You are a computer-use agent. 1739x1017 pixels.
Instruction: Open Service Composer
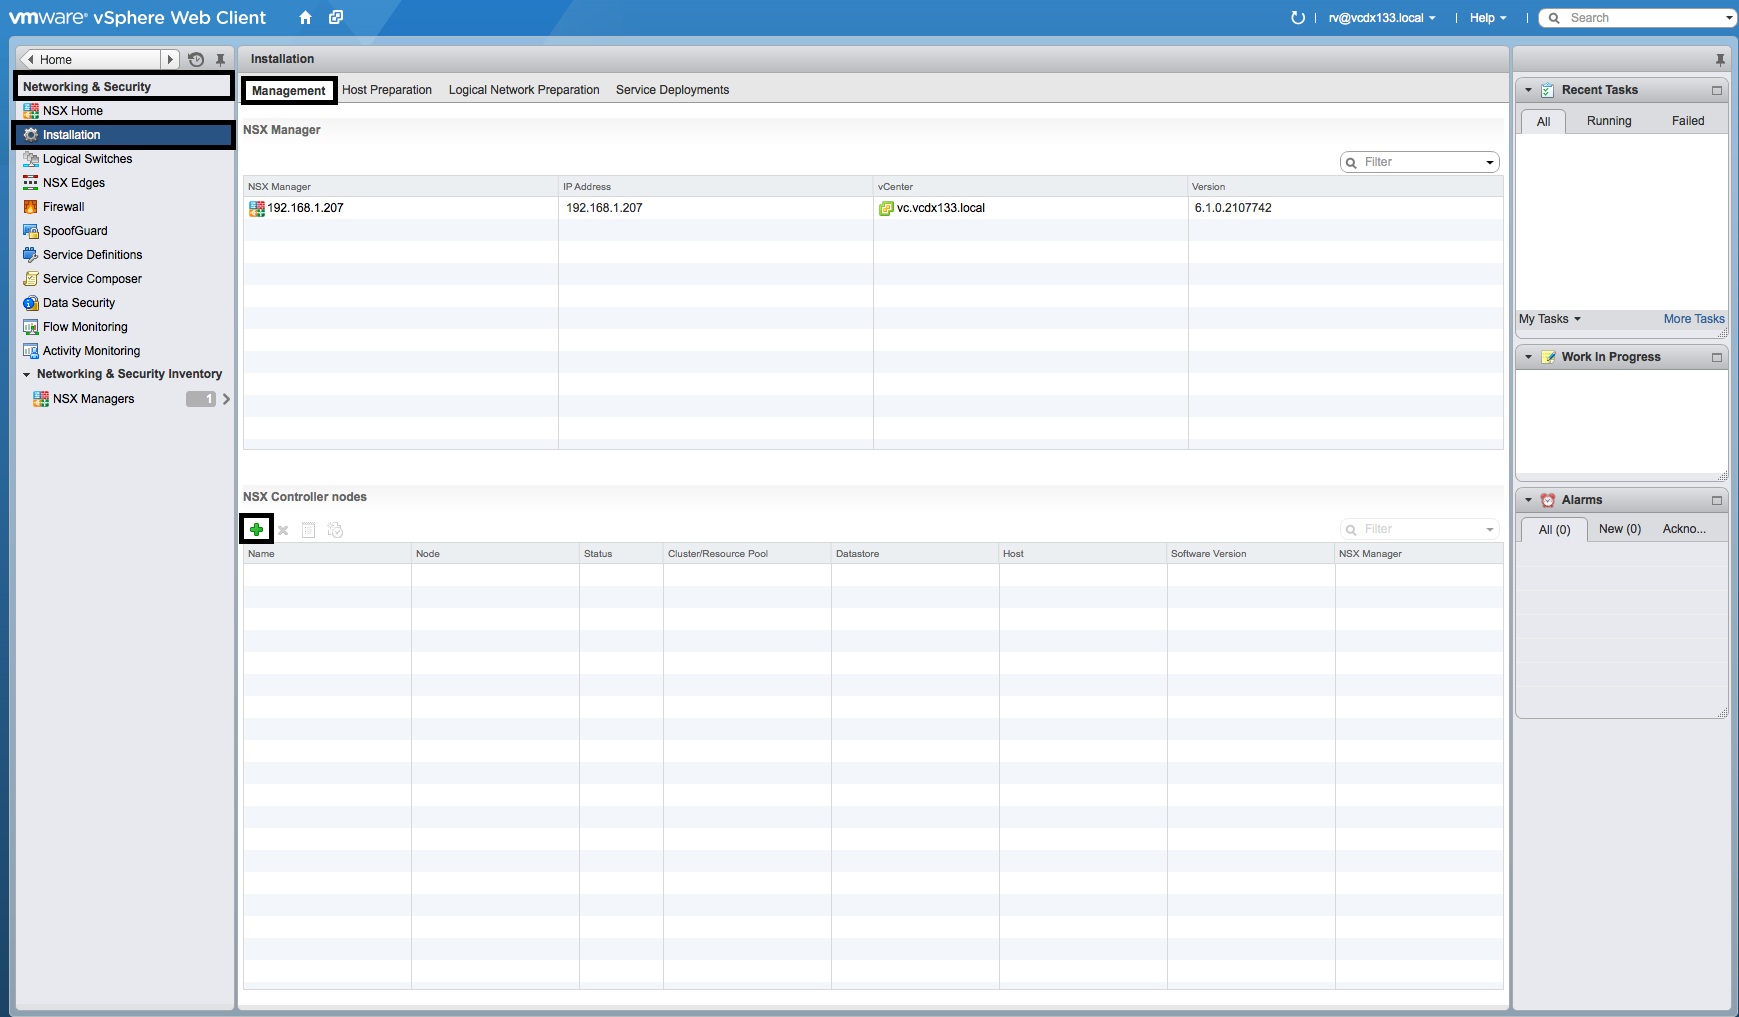[x=91, y=279]
